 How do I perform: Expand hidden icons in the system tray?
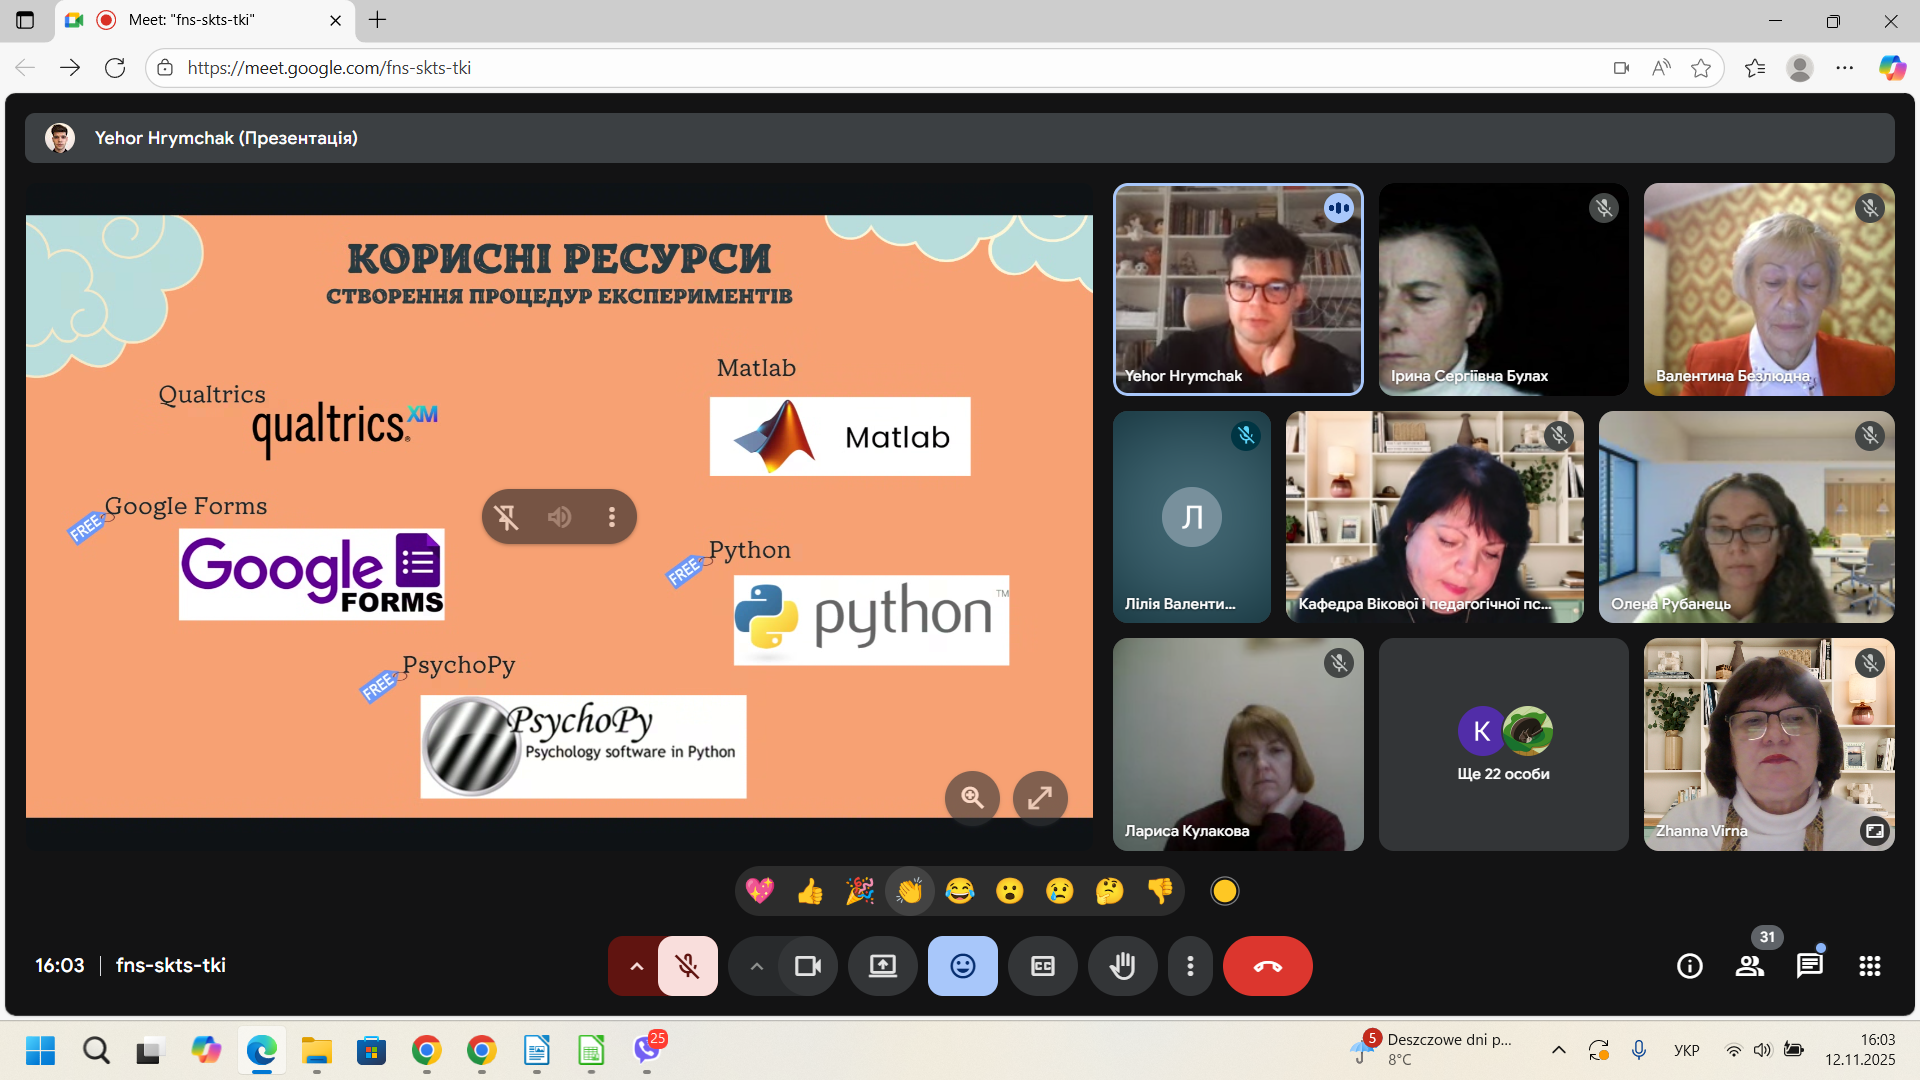pos(1558,1050)
